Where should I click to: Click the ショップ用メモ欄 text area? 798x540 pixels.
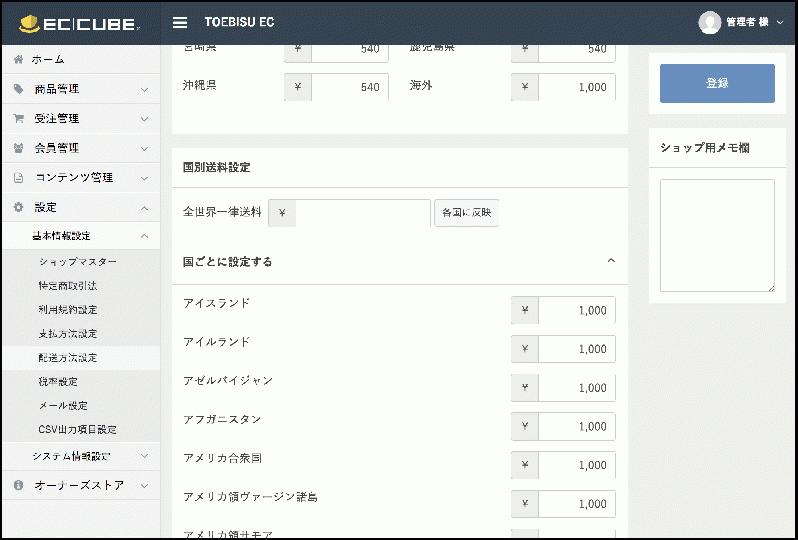tap(717, 236)
